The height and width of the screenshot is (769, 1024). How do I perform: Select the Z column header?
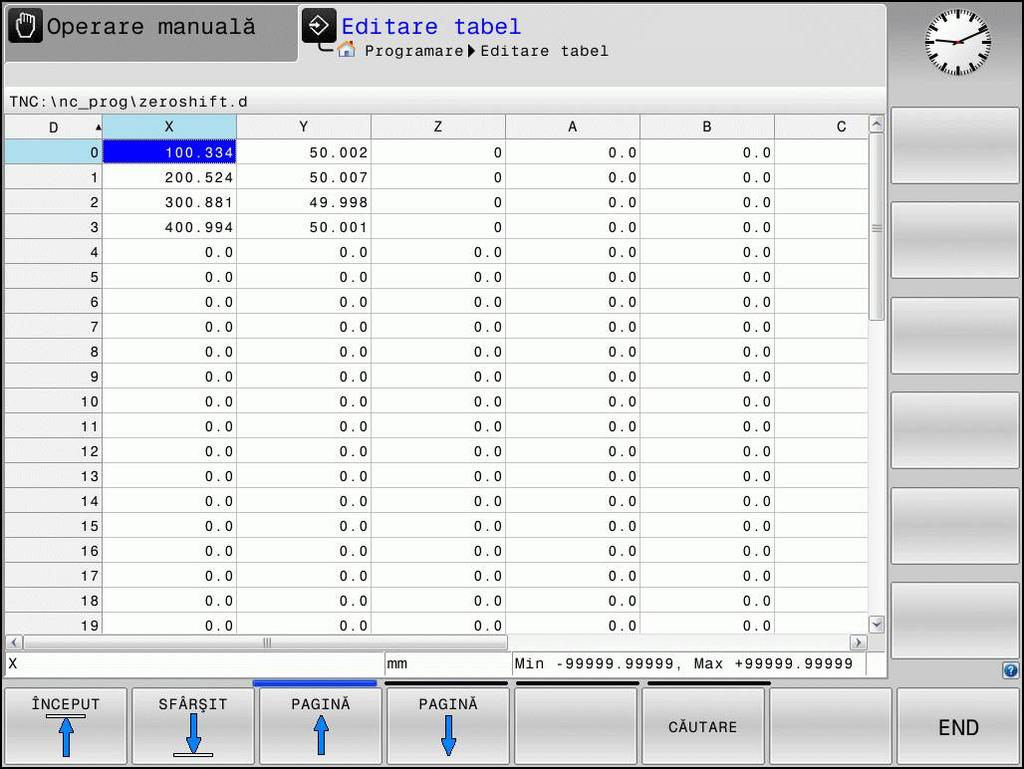tap(438, 127)
